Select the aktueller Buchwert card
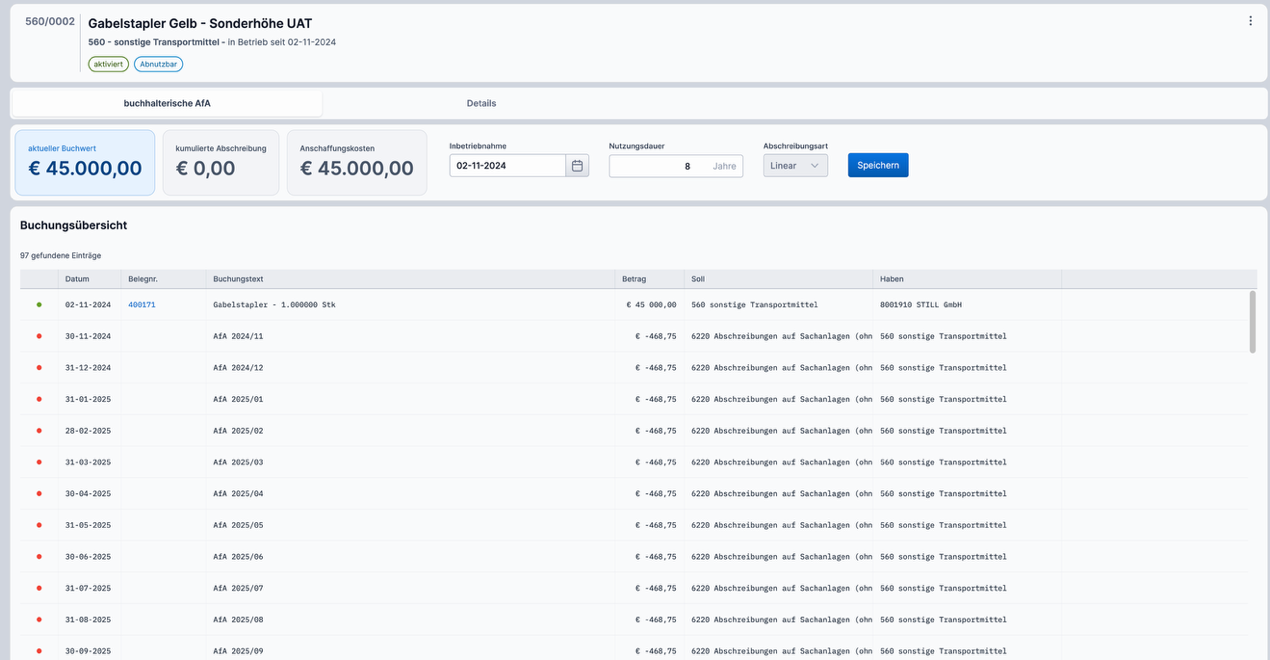The image size is (1270, 660). (x=85, y=162)
